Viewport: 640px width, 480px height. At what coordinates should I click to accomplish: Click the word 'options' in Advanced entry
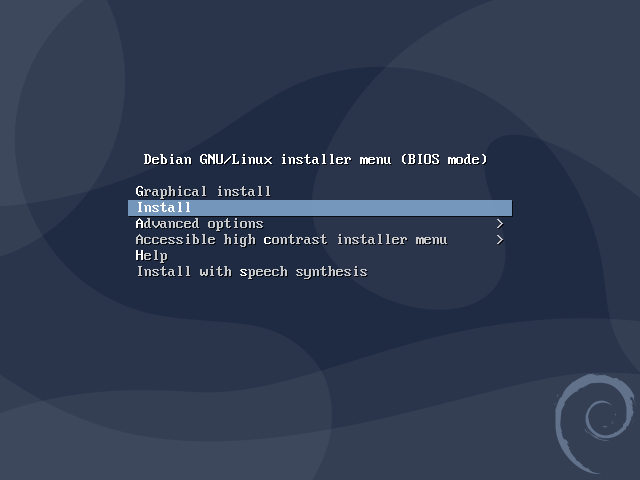pos(235,224)
